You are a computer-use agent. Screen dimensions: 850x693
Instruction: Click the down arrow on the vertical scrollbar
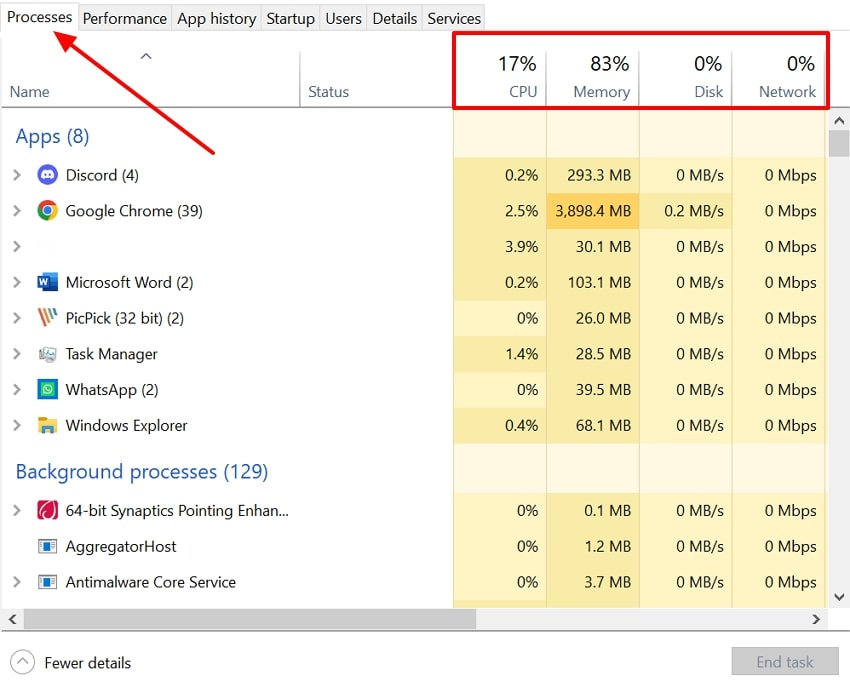click(x=839, y=596)
